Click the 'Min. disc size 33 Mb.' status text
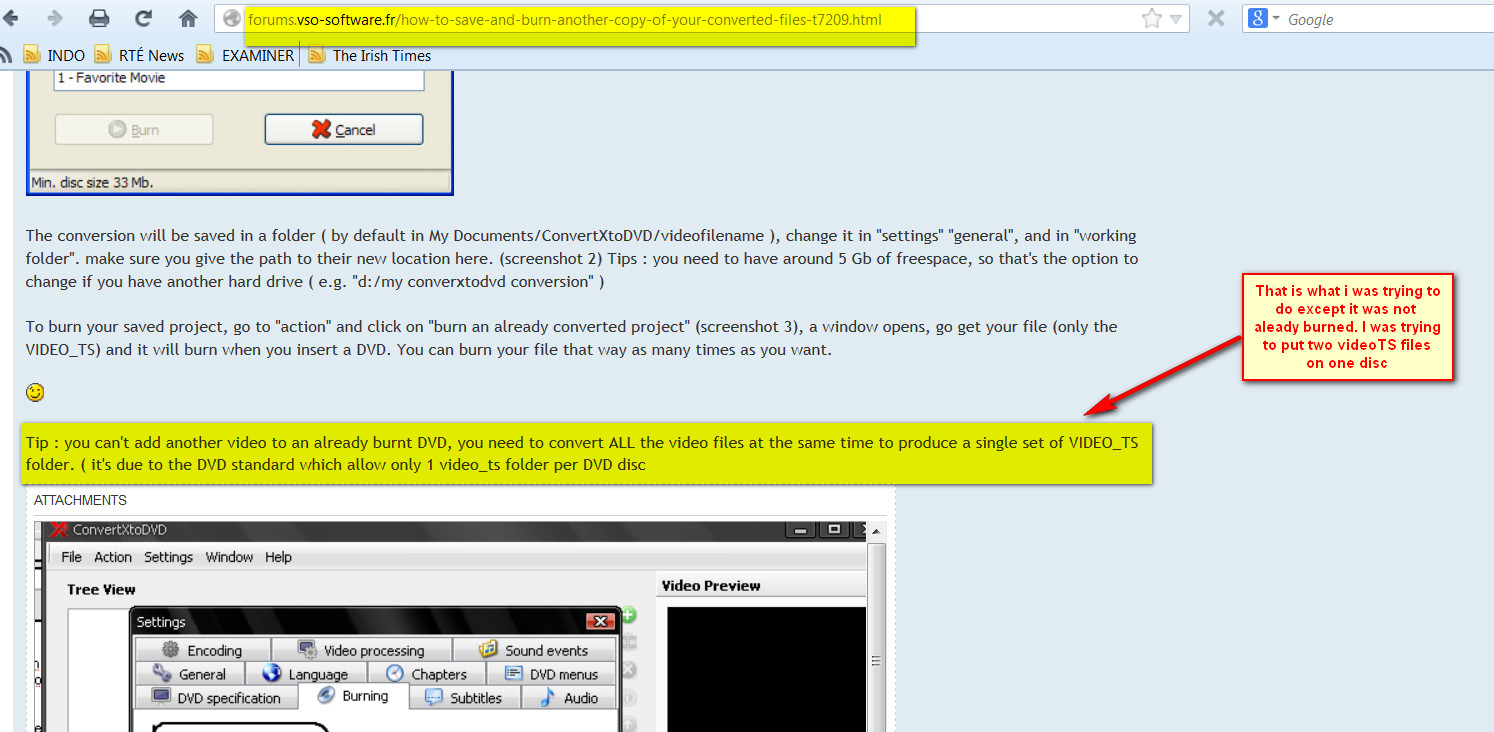This screenshot has height=732, width=1494. click(x=92, y=182)
